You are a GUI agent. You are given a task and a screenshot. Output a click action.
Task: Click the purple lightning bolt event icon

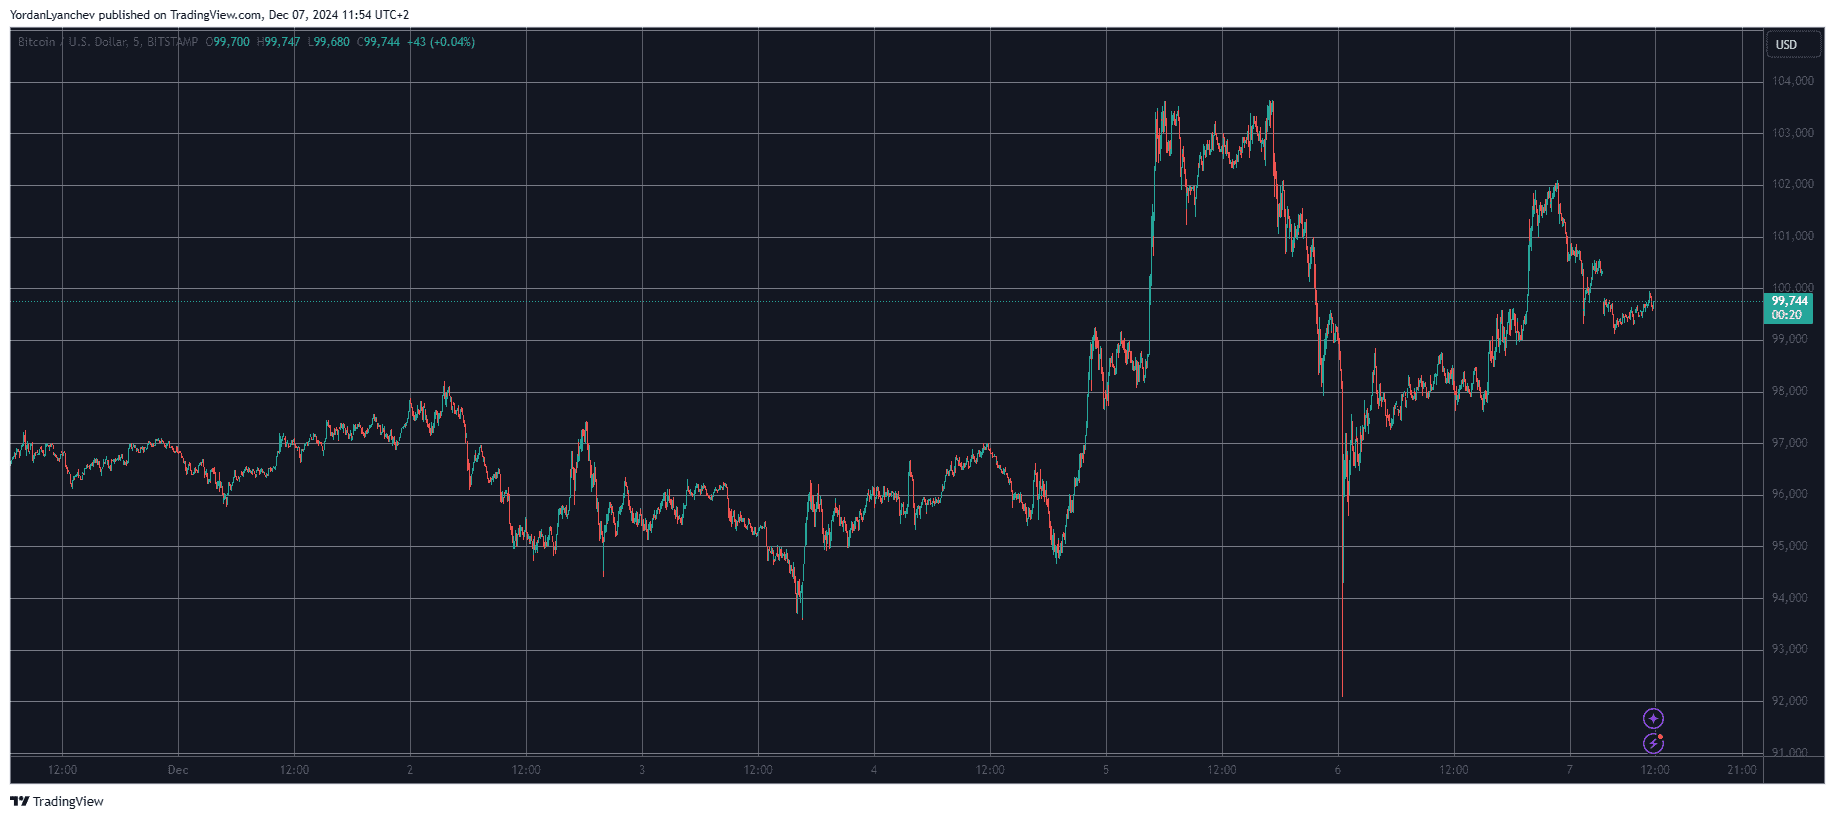coord(1653,743)
